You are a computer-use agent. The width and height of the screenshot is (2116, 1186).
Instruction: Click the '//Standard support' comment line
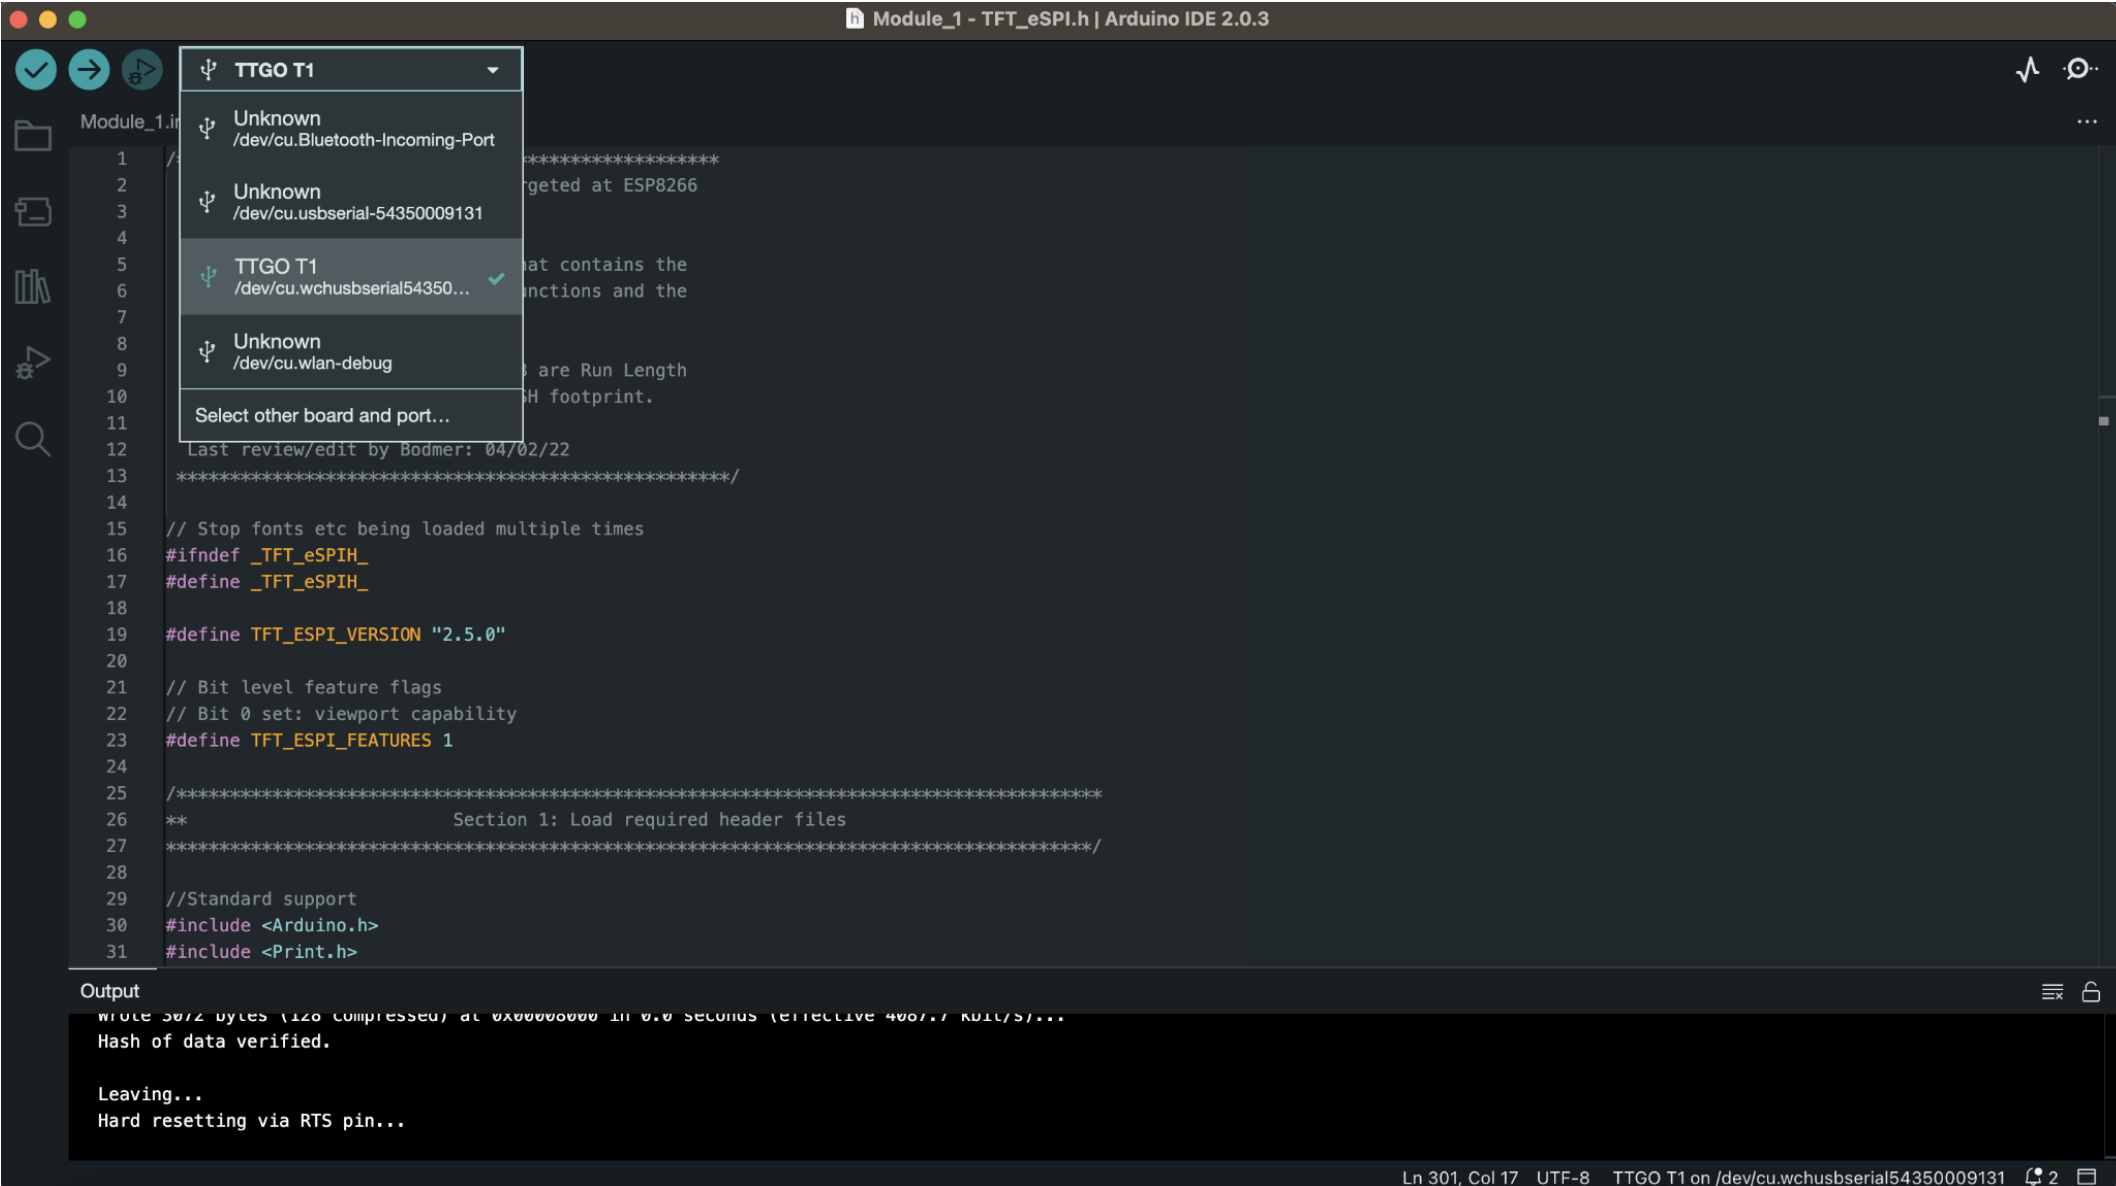point(261,898)
